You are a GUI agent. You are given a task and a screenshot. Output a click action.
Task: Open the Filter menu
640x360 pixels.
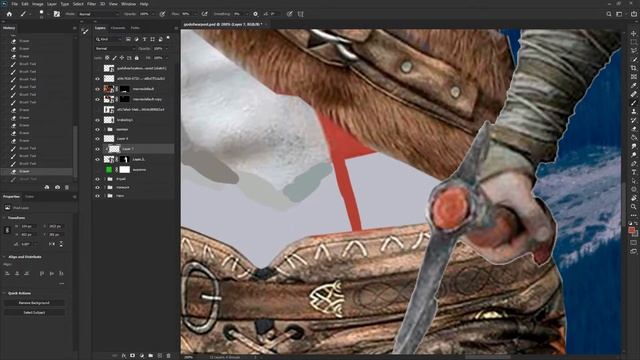click(x=91, y=4)
